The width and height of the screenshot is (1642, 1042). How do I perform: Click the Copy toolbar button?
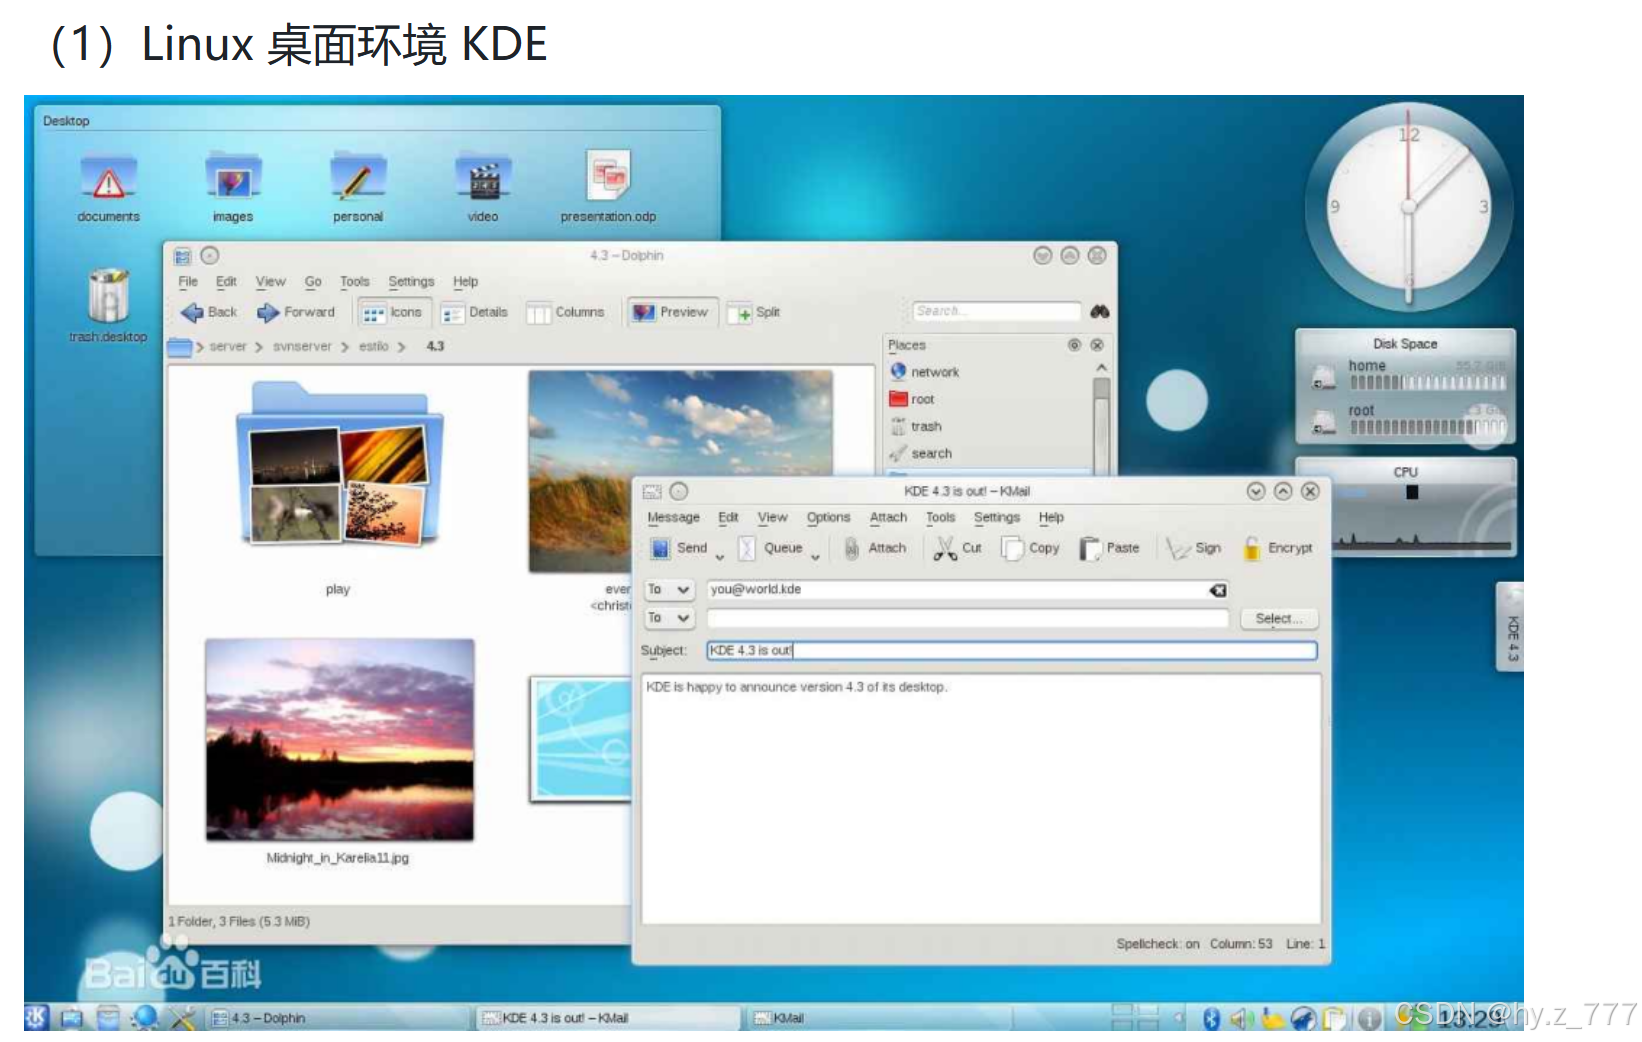pyautogui.click(x=1031, y=548)
